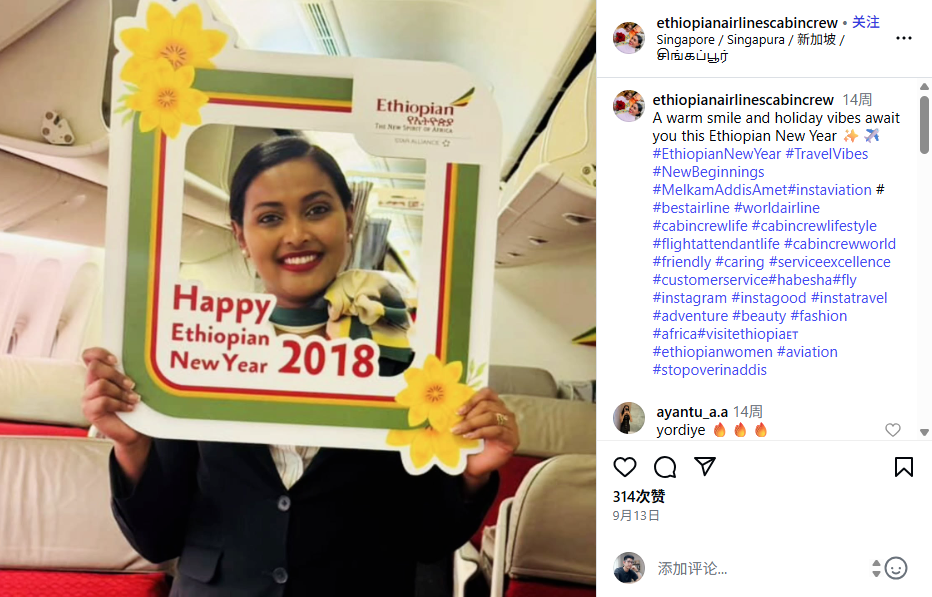This screenshot has width=932, height=597.
Task: Click the ayantu_a.a username
Action: tap(692, 411)
